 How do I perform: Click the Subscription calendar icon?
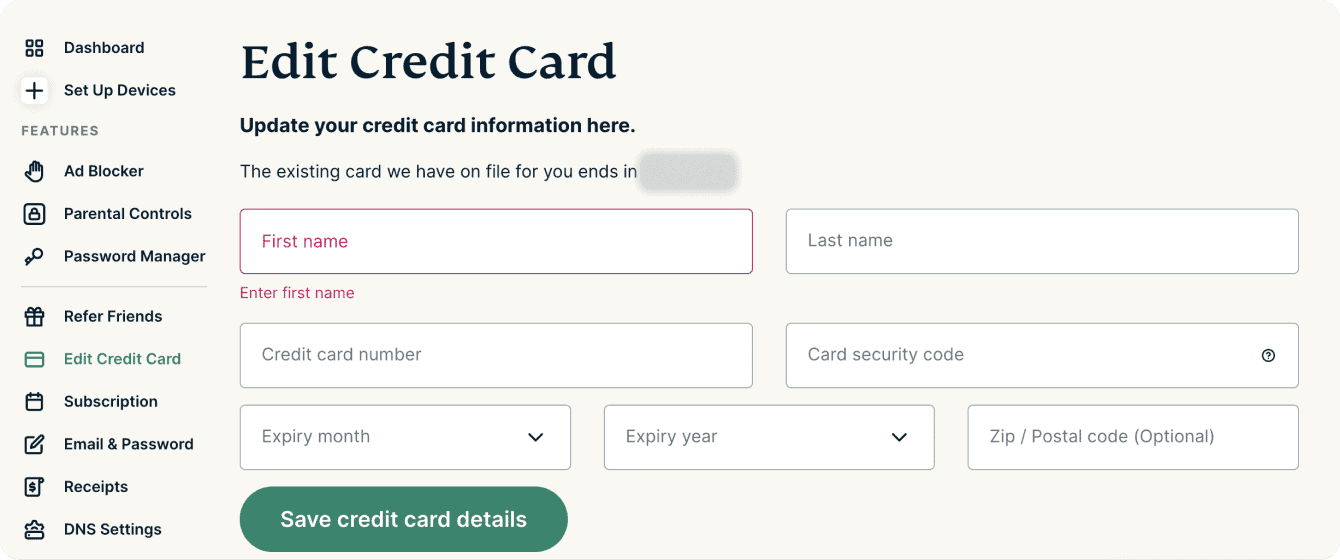pyautogui.click(x=34, y=402)
